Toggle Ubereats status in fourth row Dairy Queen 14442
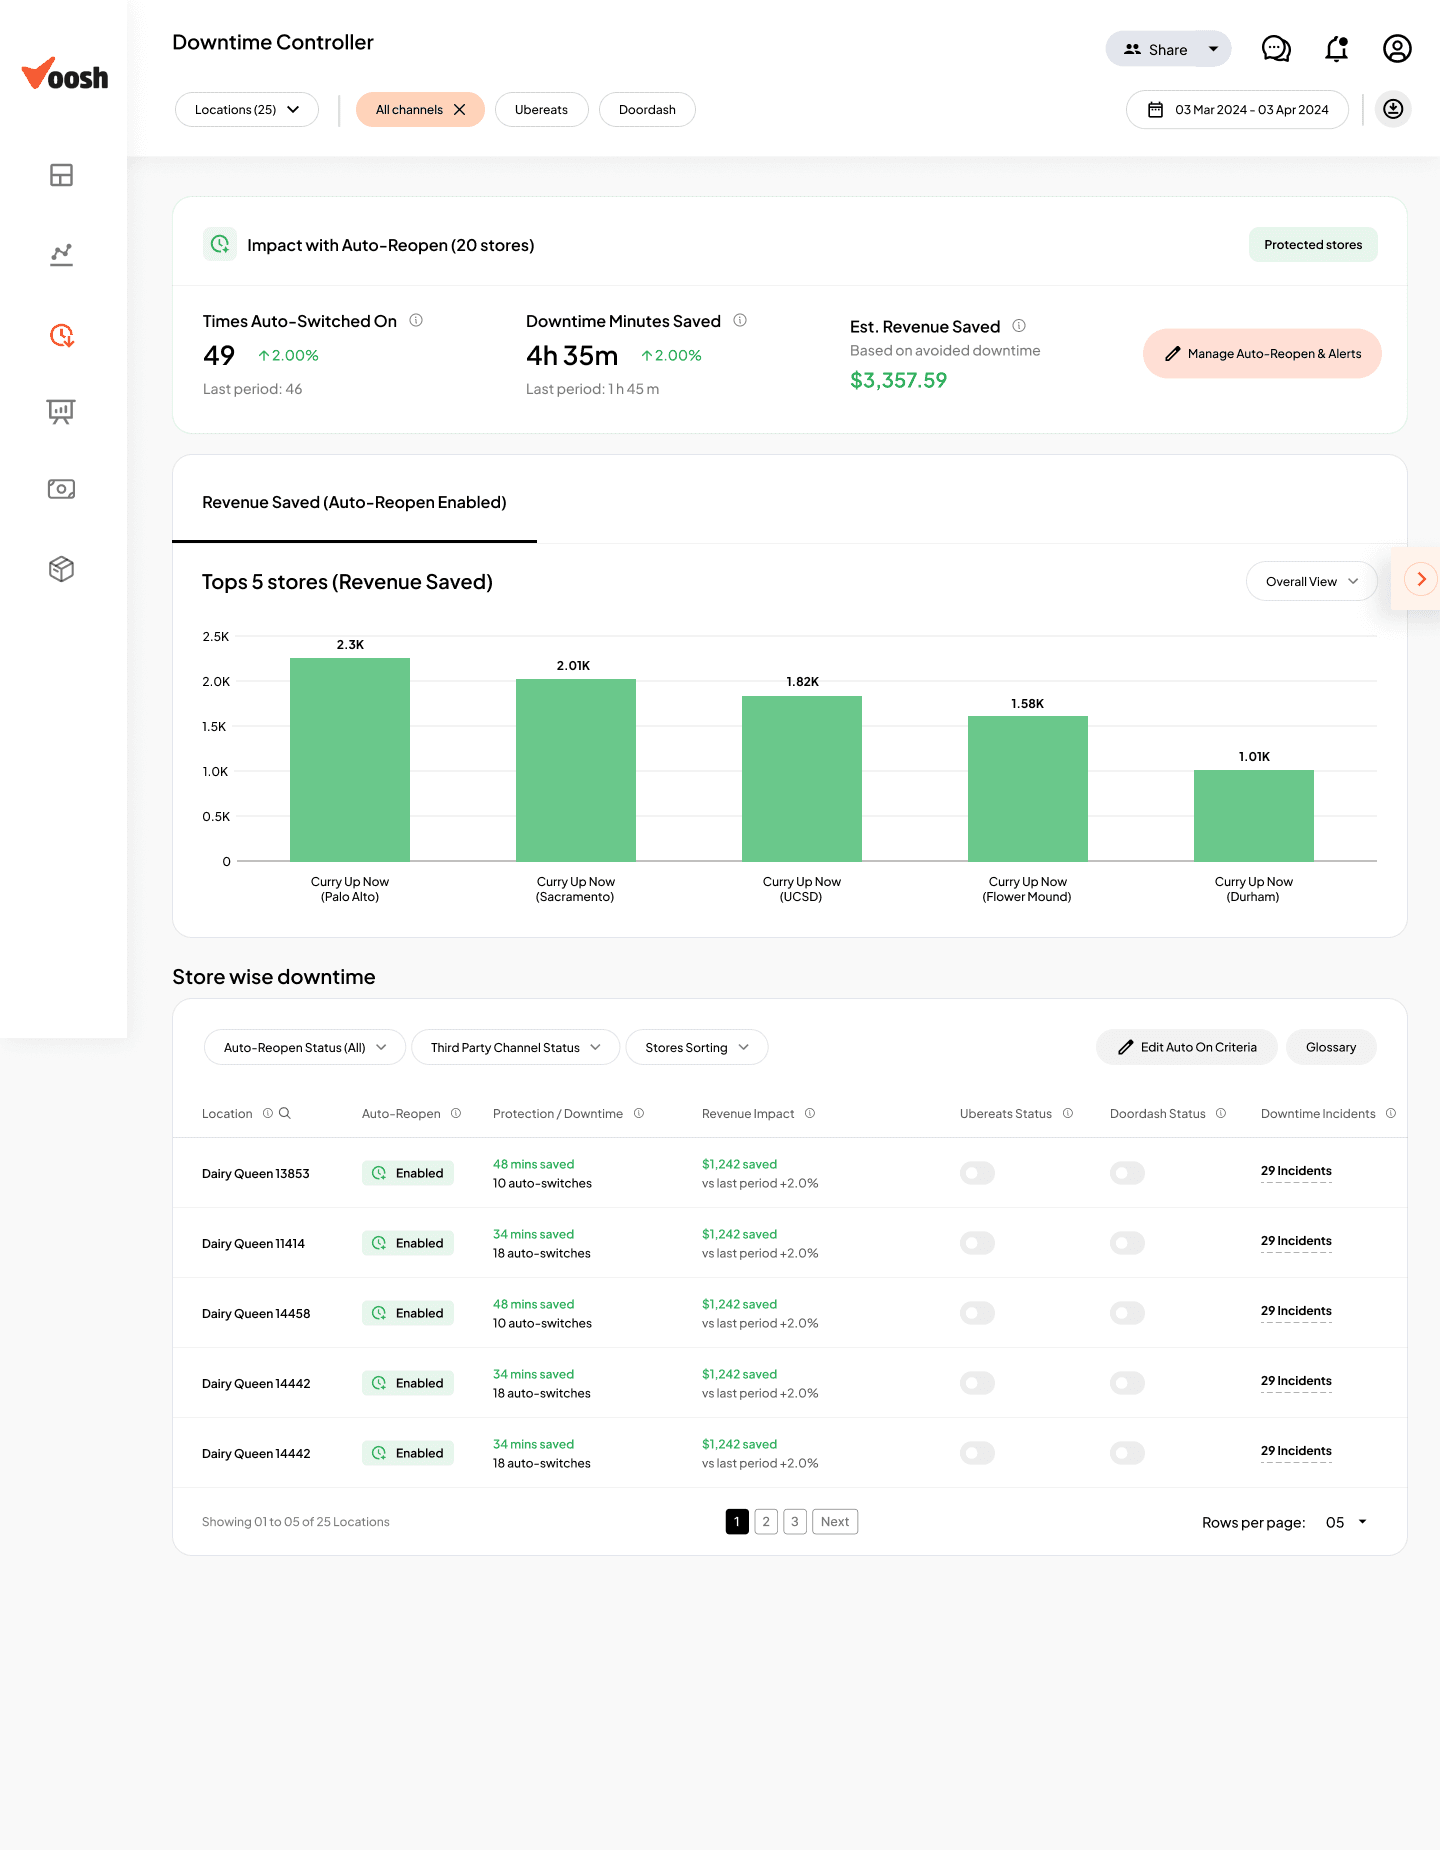Viewport: 1440px width, 1850px height. [x=977, y=1383]
